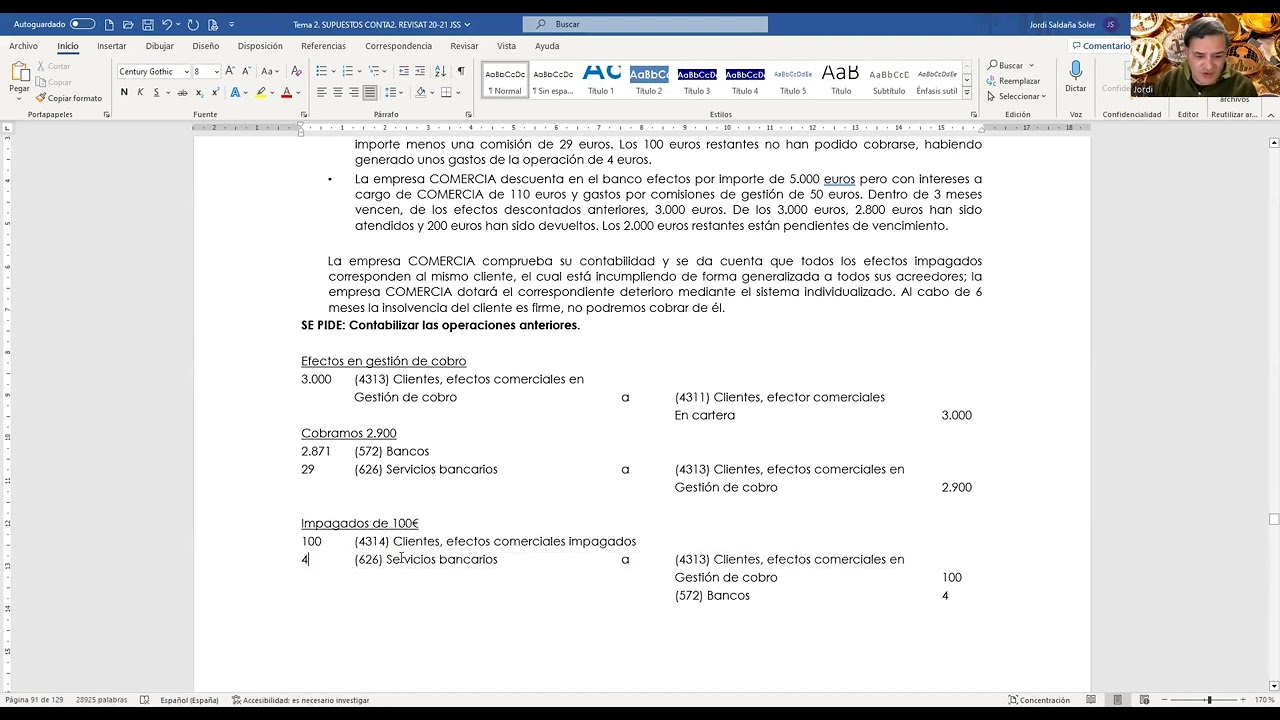Toggle Concentración focus mode in status bar

pyautogui.click(x=1039, y=700)
